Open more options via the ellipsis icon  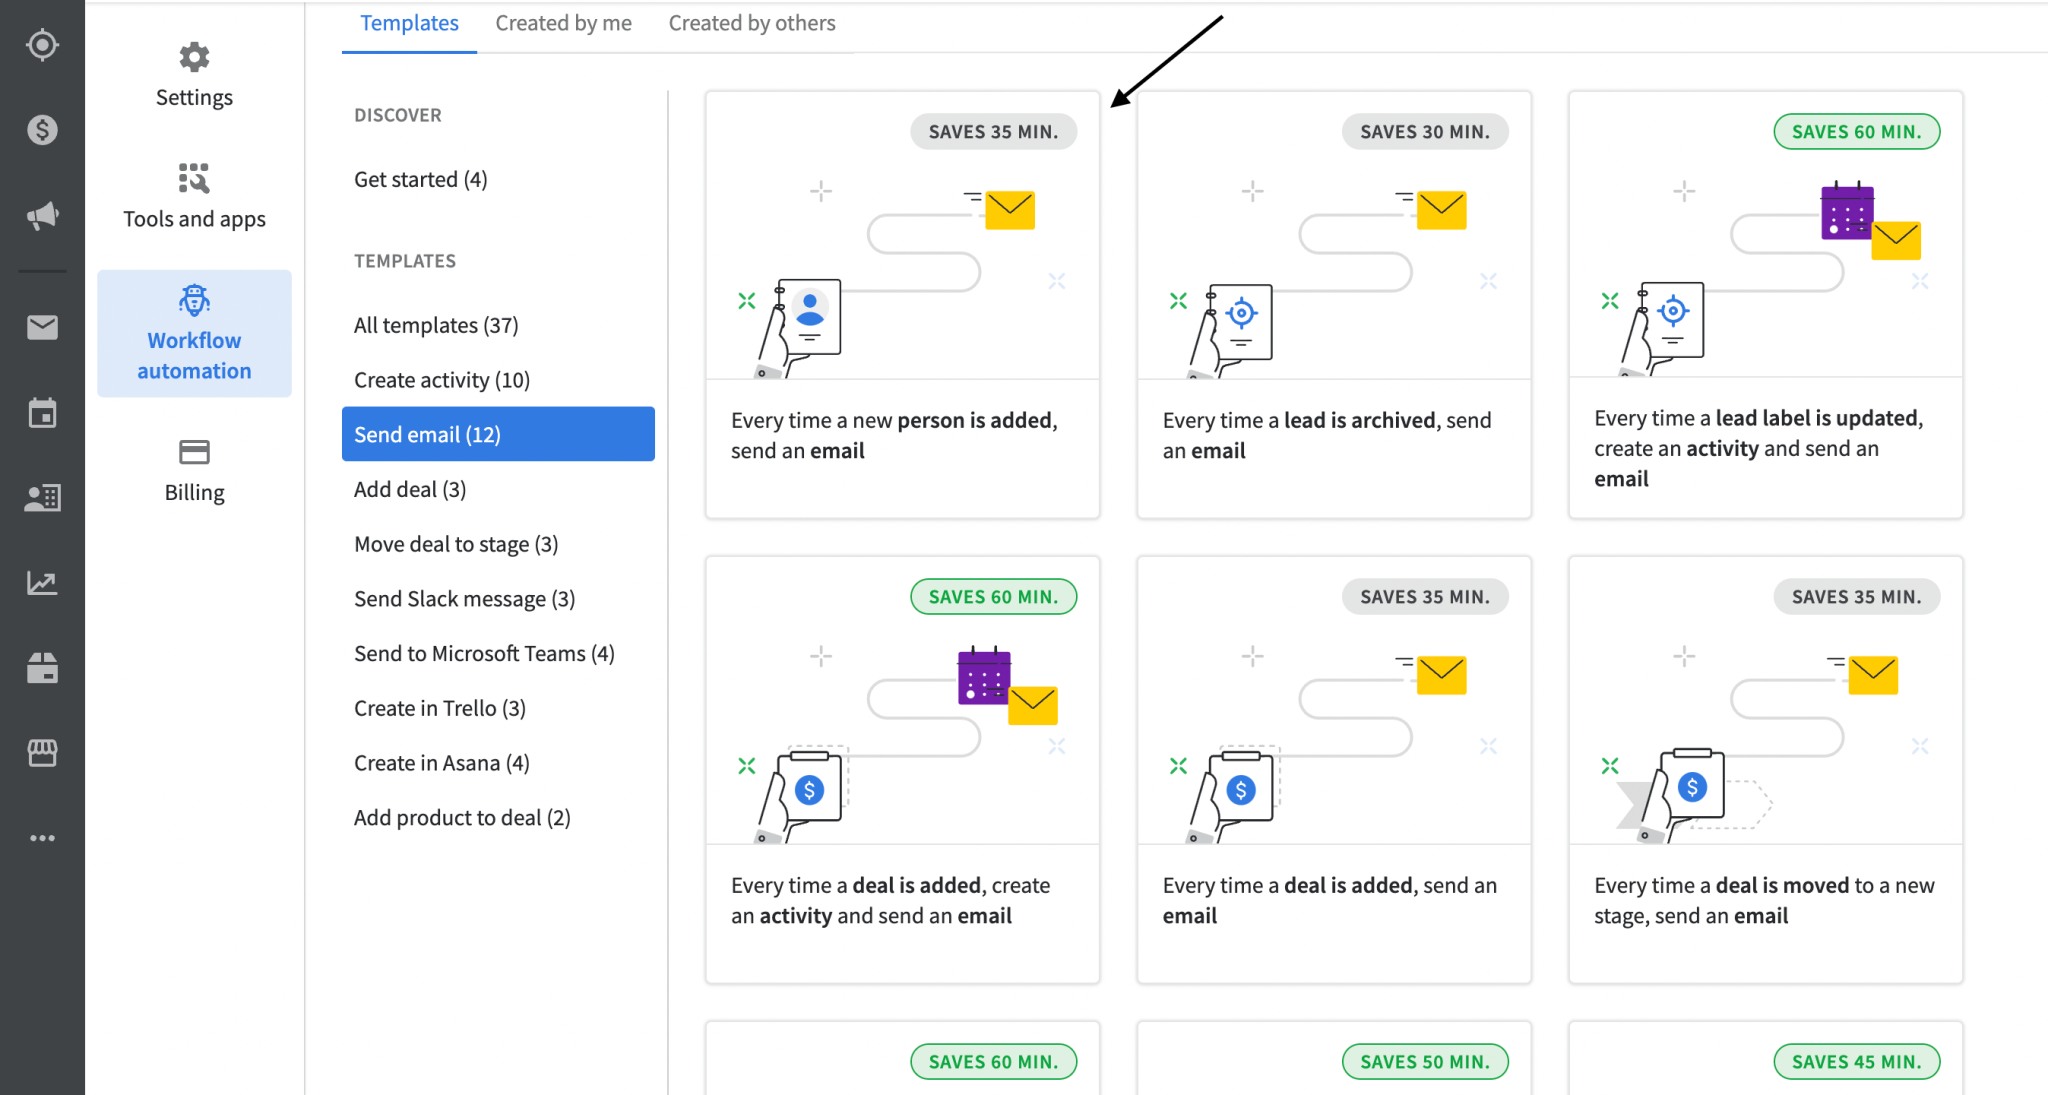pos(42,838)
